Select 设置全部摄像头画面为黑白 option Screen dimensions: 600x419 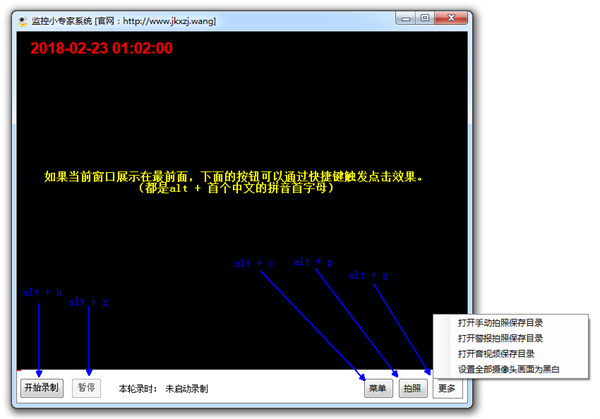coord(510,369)
